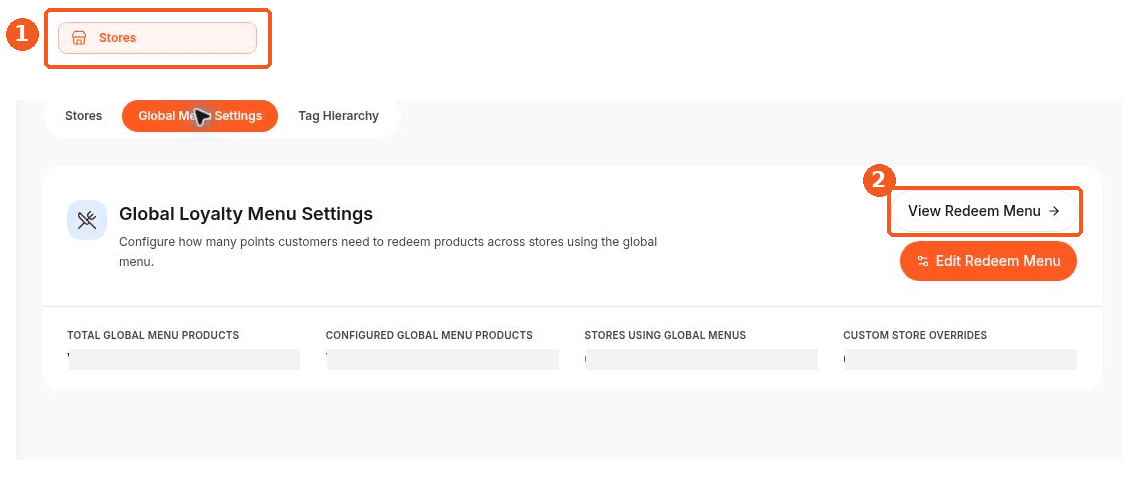Click the description text about redeeming points
The height and width of the screenshot is (480, 1138).
coord(388,251)
